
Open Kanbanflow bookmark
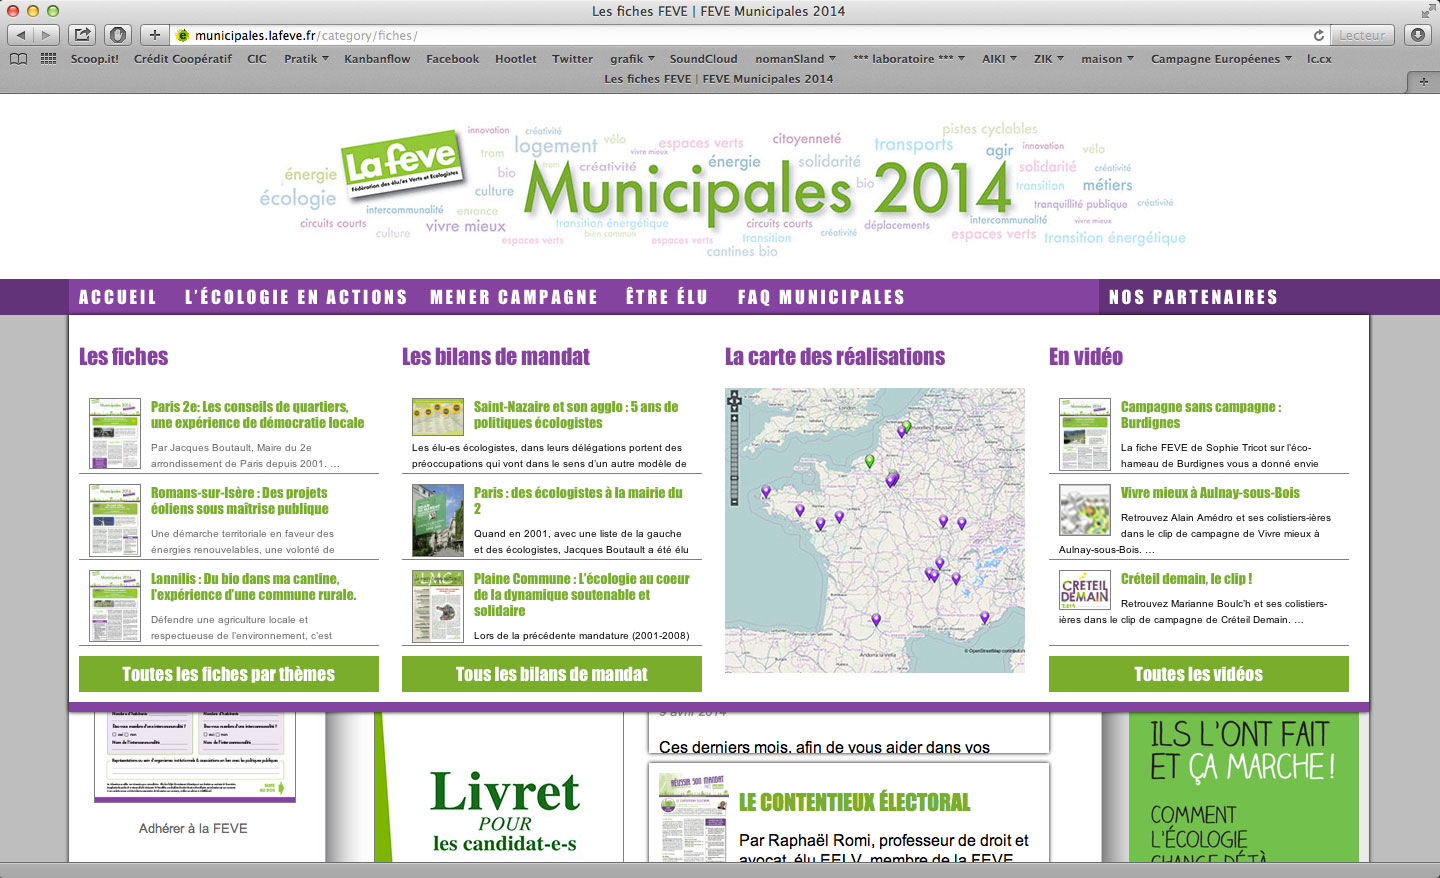pyautogui.click(x=377, y=59)
